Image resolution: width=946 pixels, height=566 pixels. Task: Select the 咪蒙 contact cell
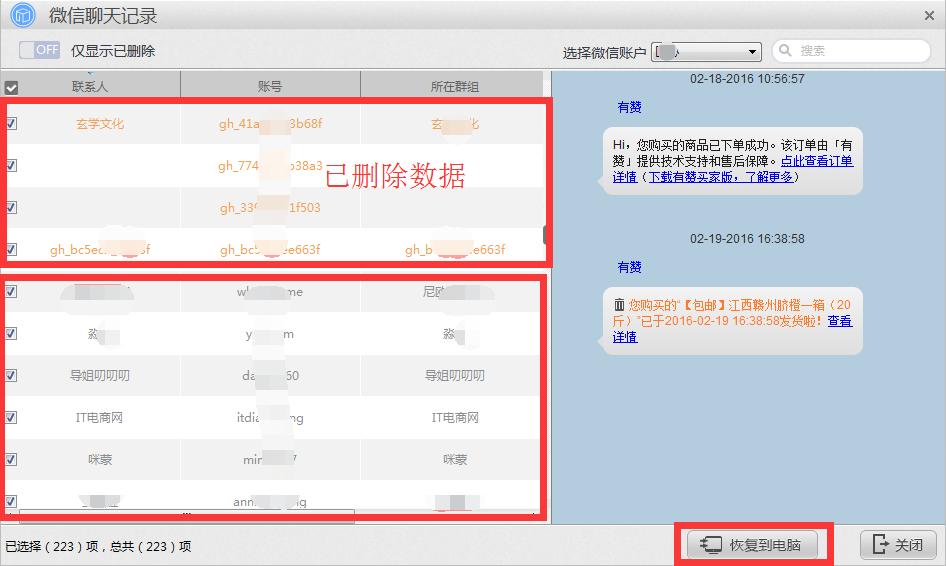(100, 459)
